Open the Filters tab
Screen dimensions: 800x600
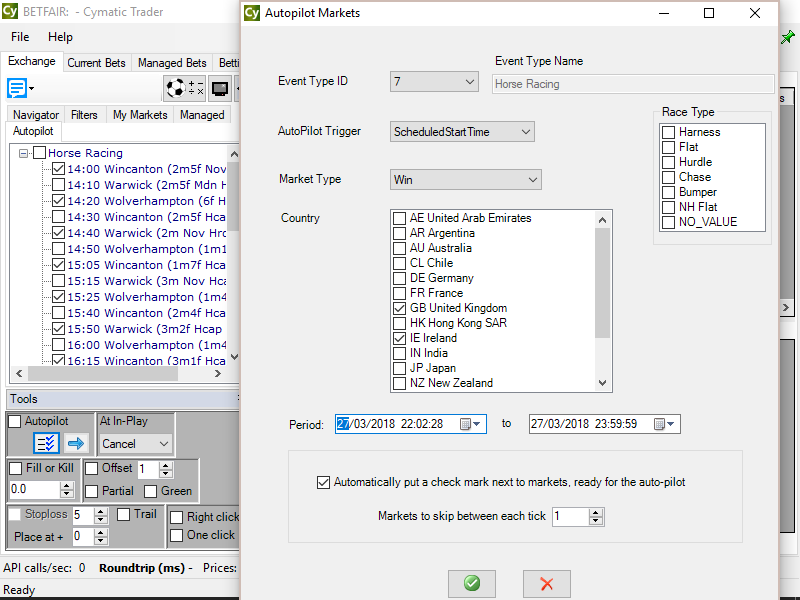84,115
